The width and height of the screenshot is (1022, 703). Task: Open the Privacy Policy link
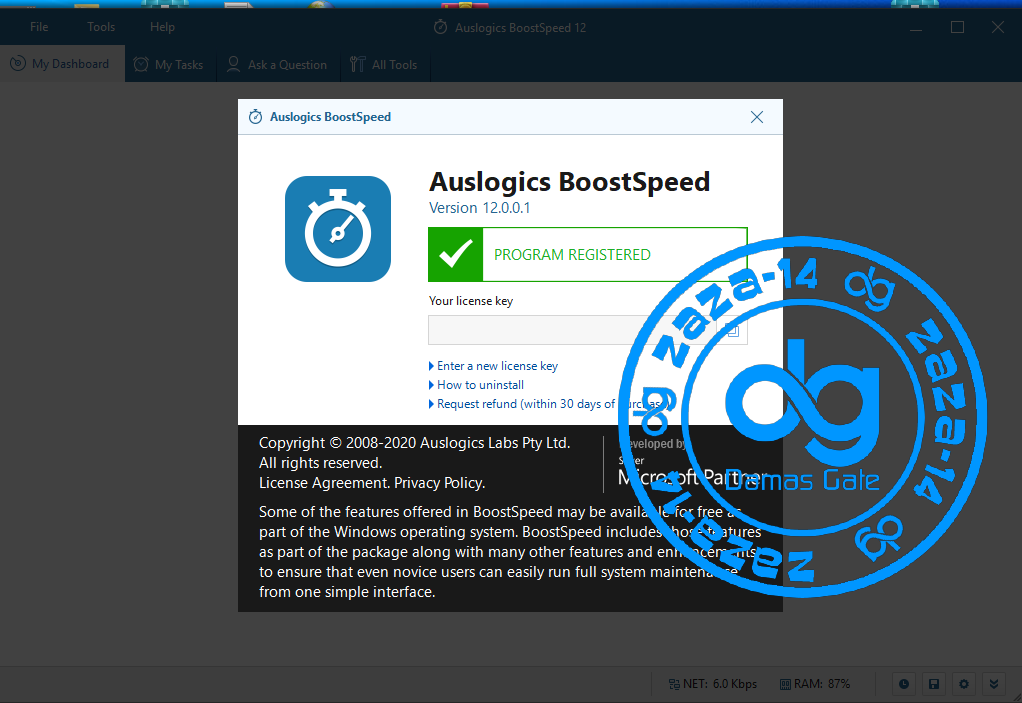point(440,483)
